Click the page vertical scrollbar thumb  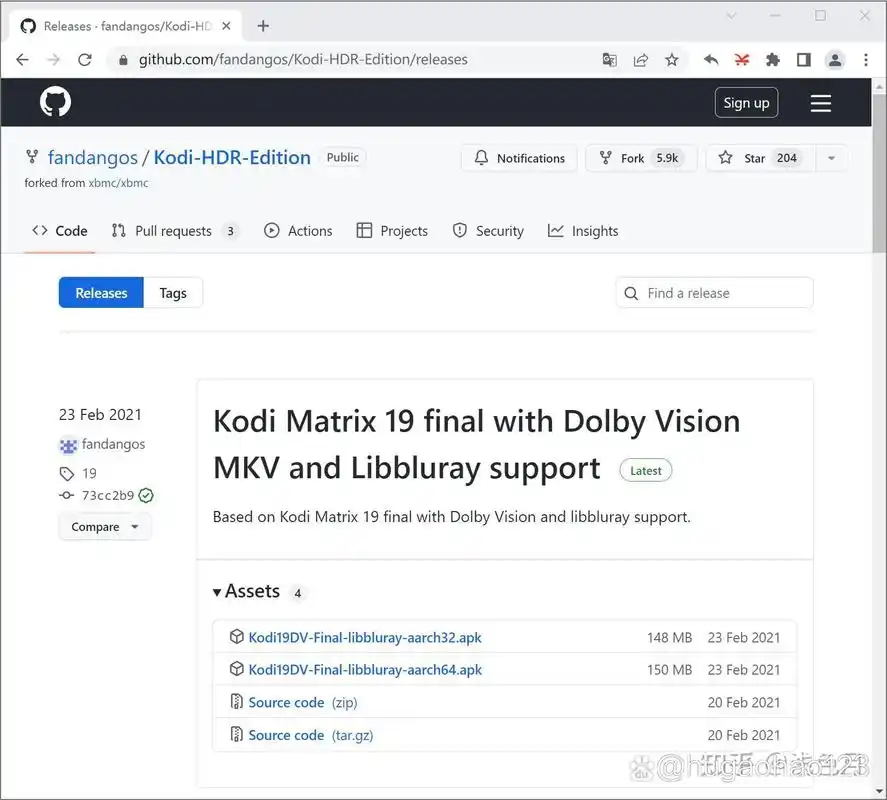879,175
